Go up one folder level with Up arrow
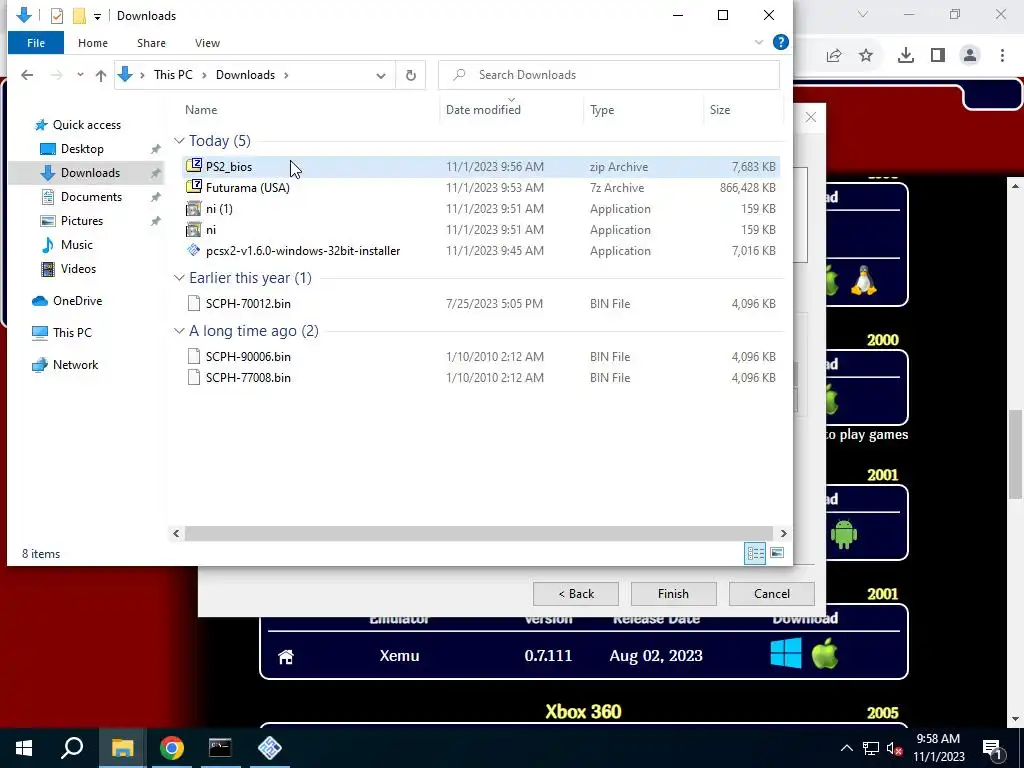Image resolution: width=1024 pixels, height=768 pixels. pyautogui.click(x=101, y=75)
